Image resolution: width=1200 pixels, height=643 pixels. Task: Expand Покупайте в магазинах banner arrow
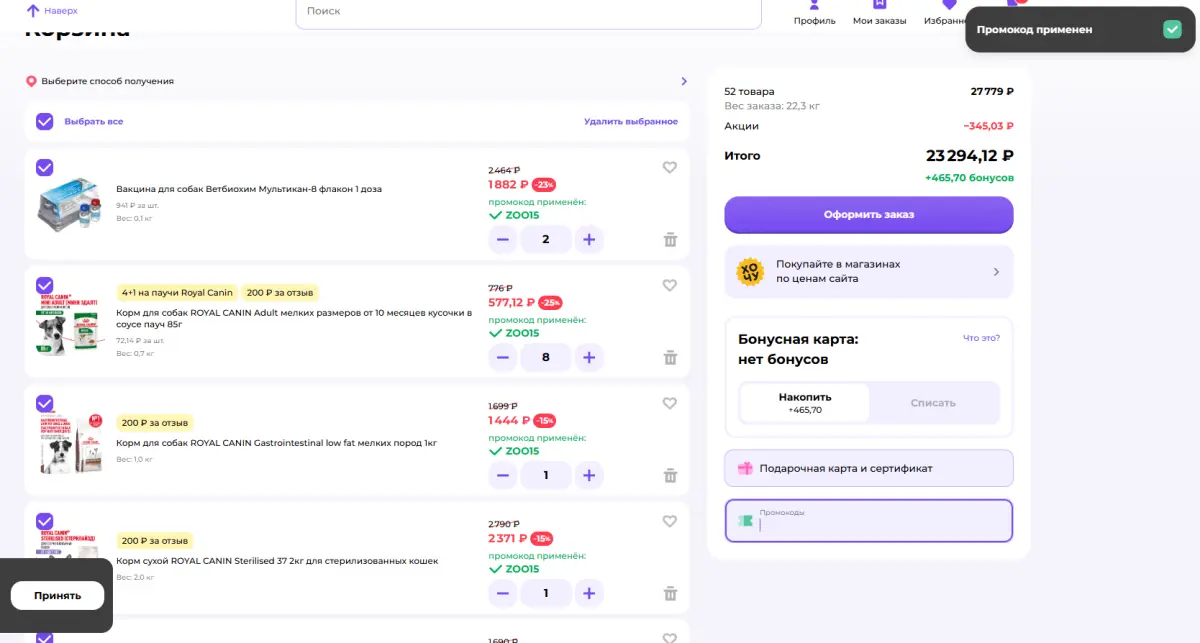(x=996, y=272)
